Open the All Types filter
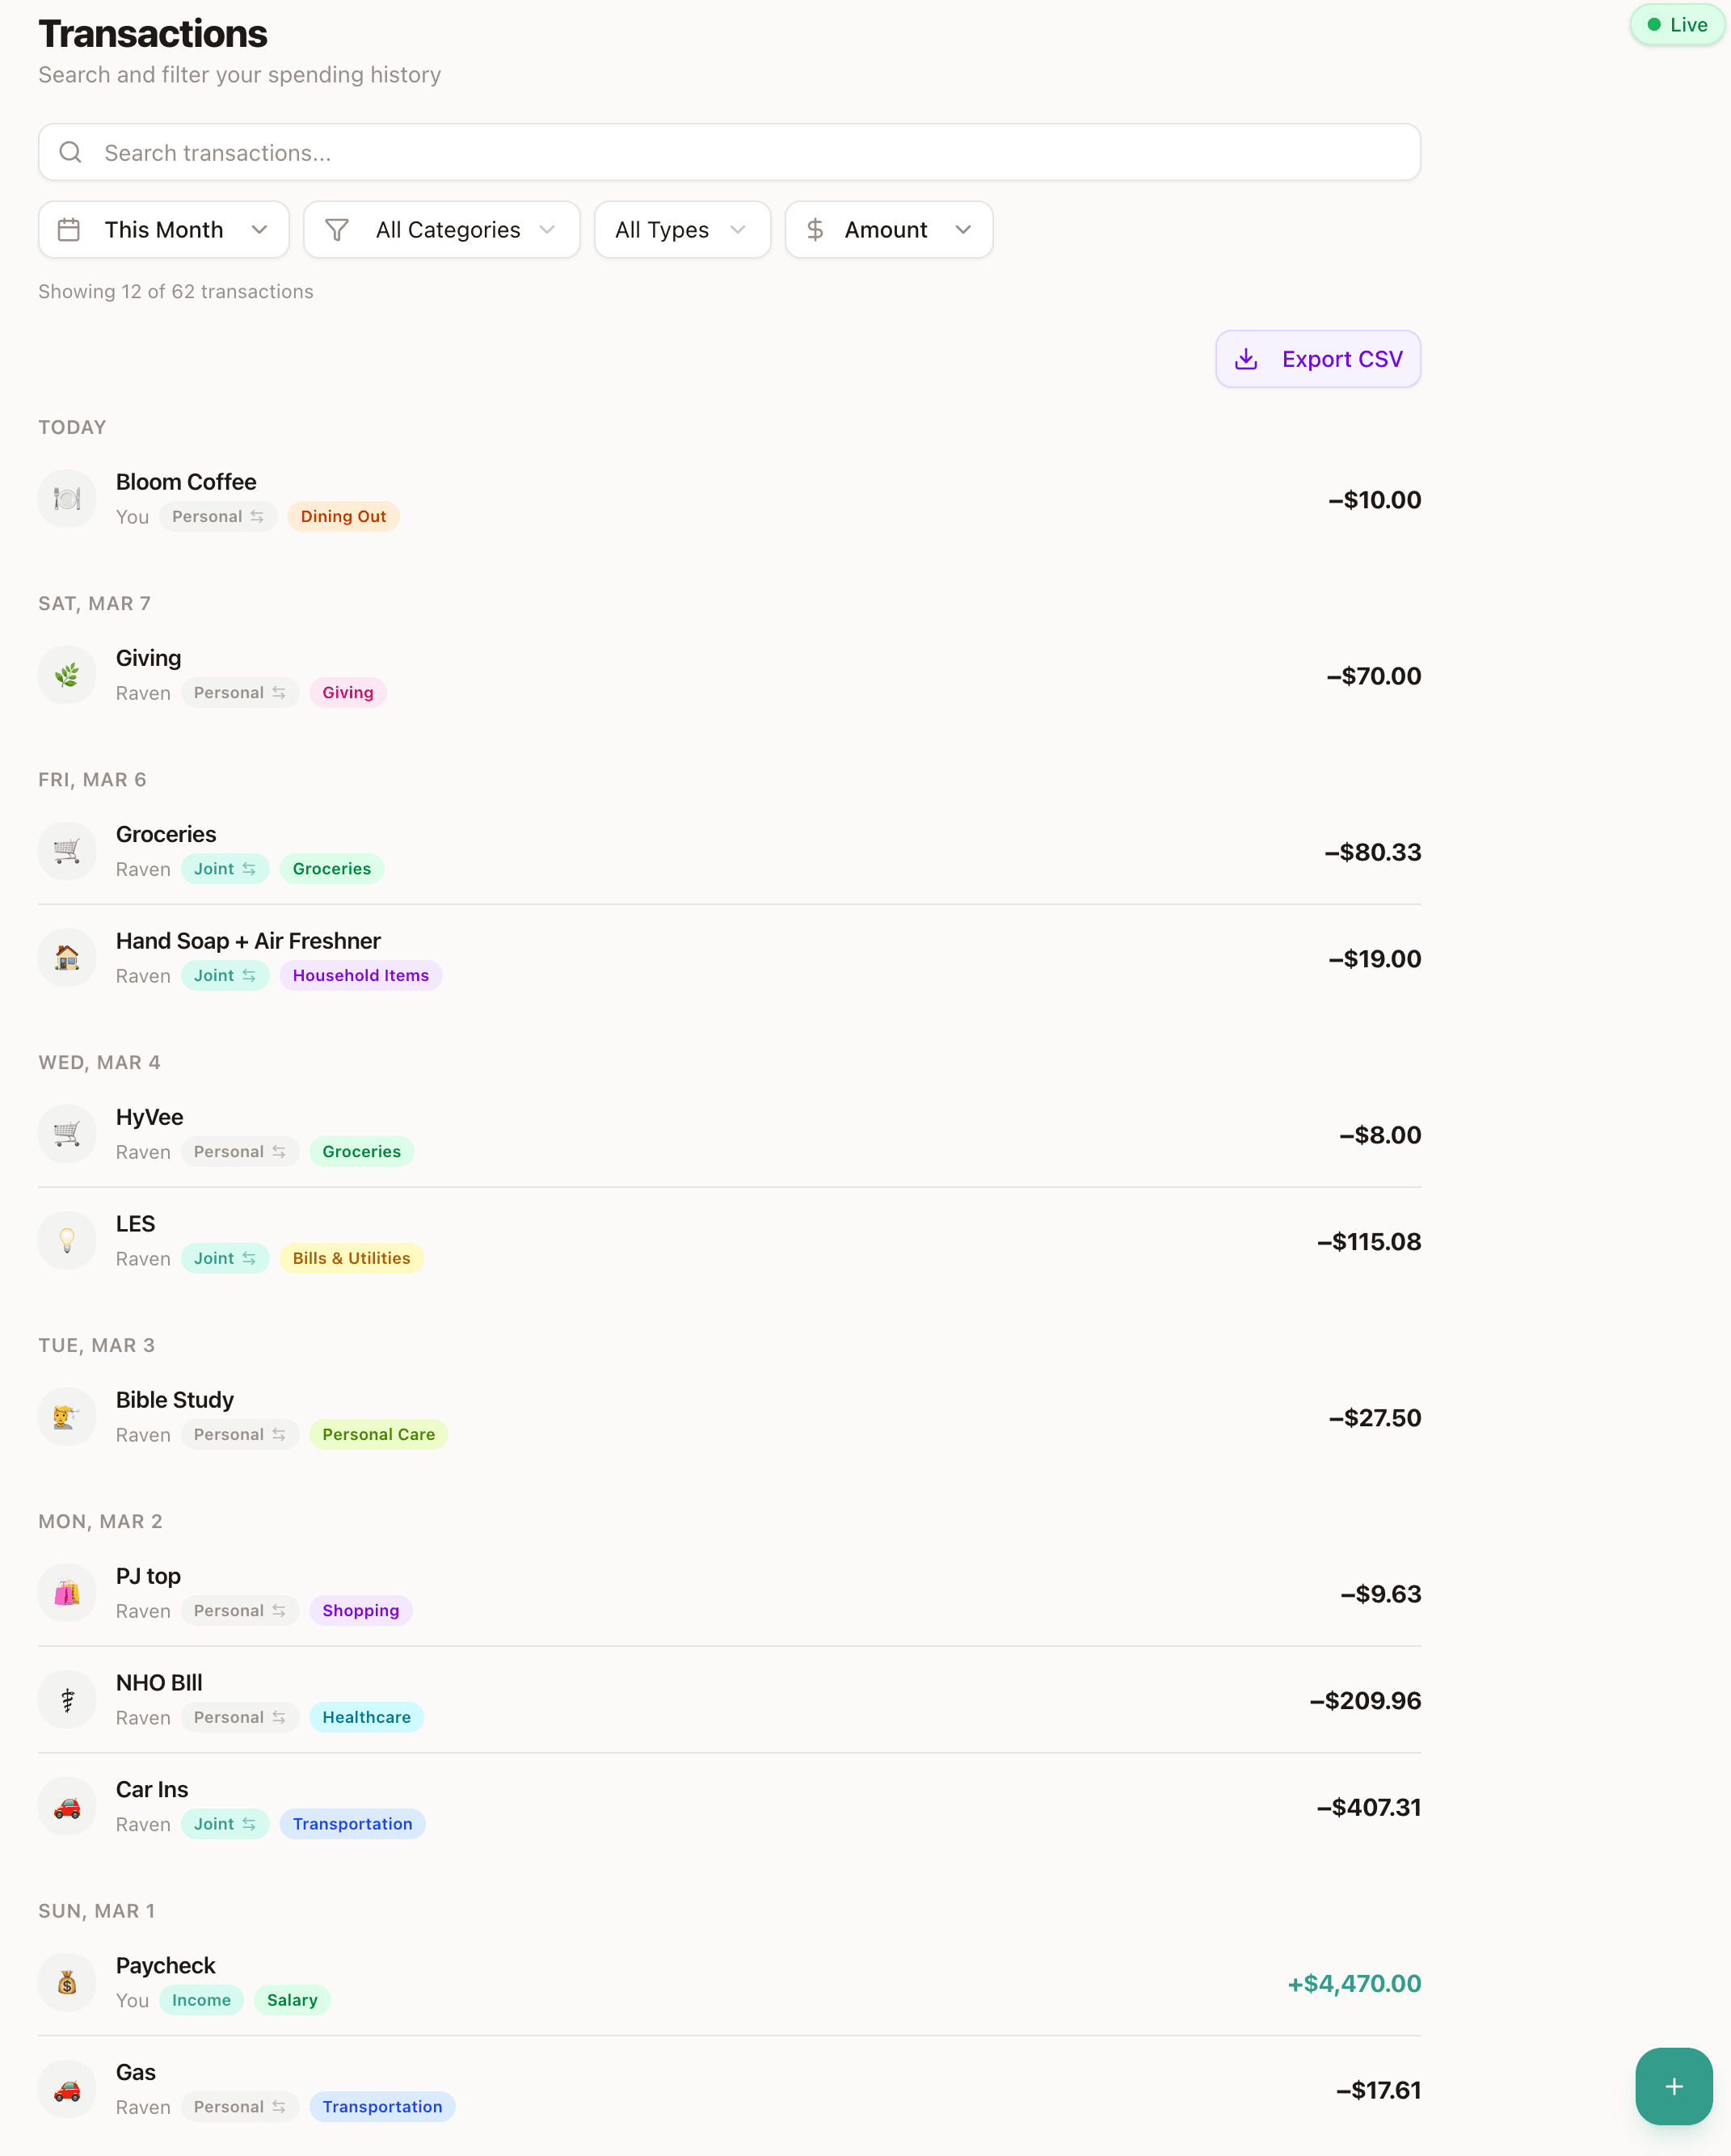The width and height of the screenshot is (1731, 2156). coord(681,229)
